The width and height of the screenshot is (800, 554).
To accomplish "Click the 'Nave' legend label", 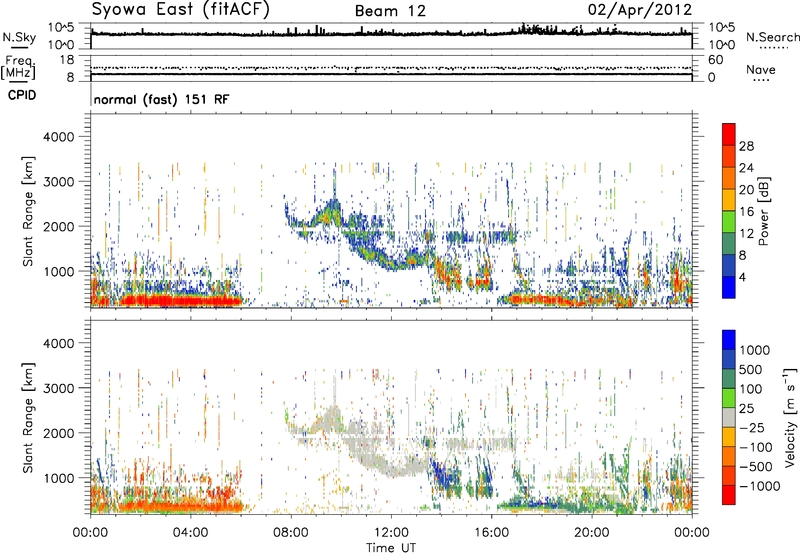I will (761, 70).
